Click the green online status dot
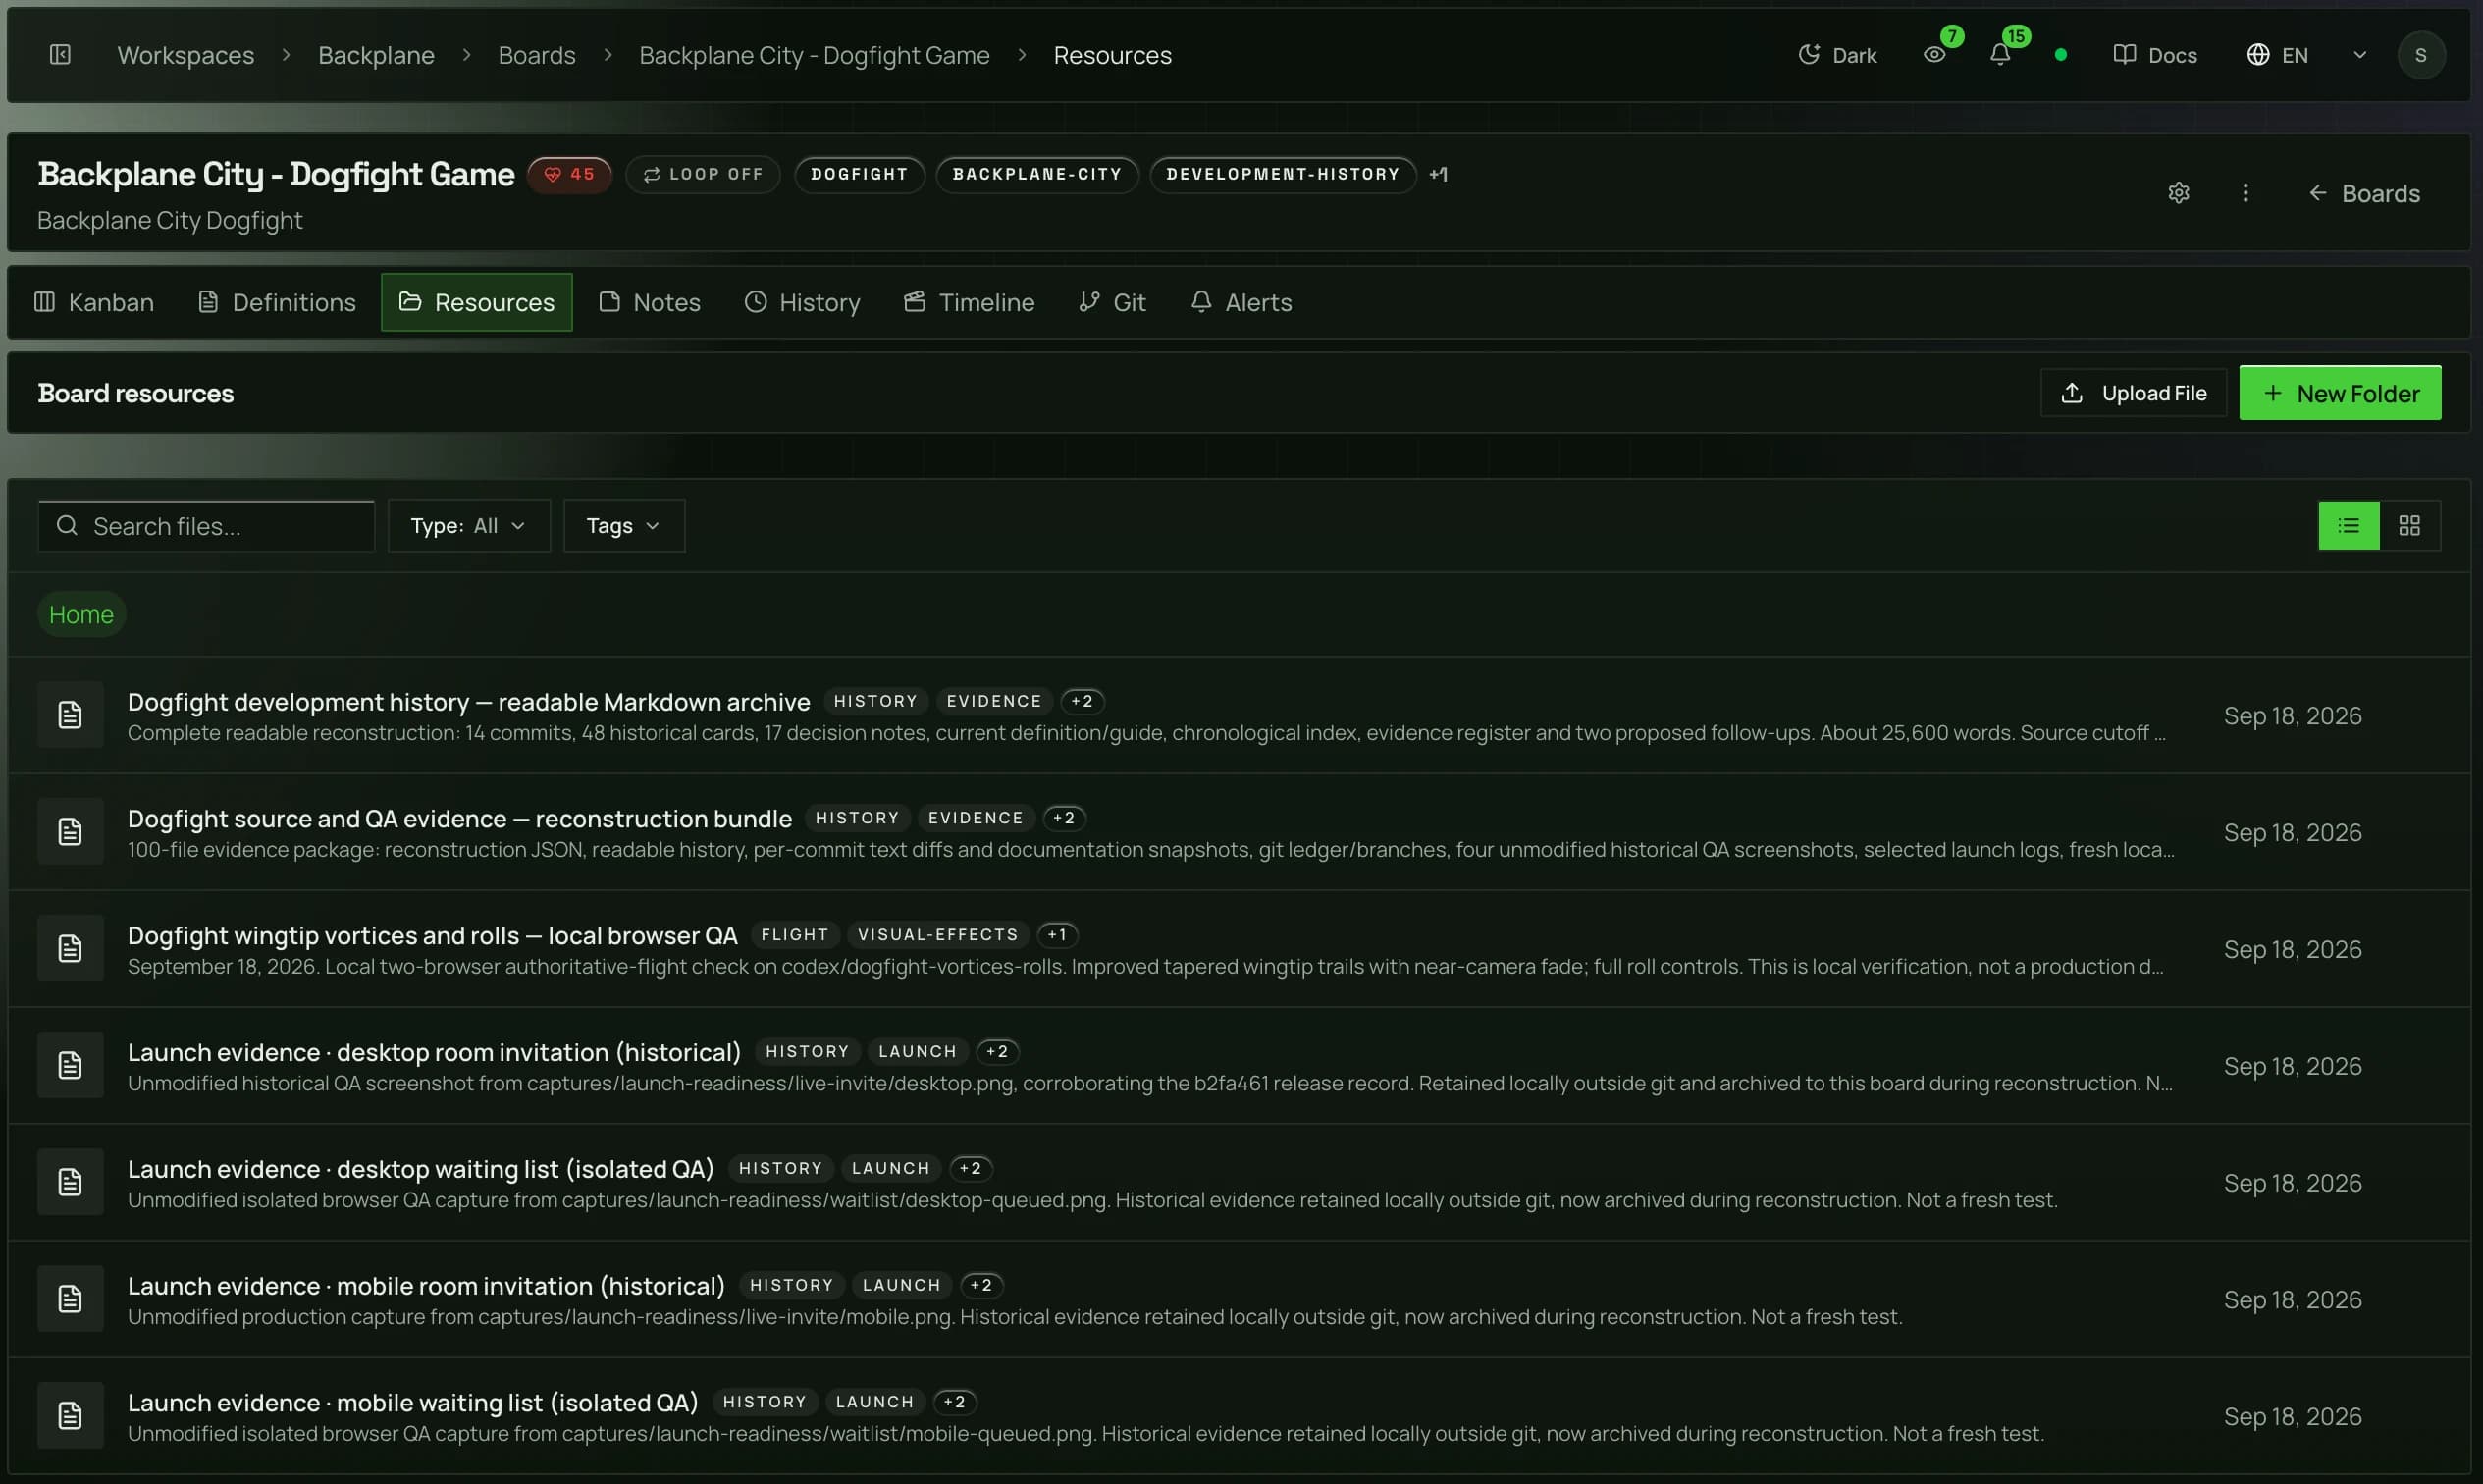The width and height of the screenshot is (2483, 1484). pyautogui.click(x=2060, y=55)
